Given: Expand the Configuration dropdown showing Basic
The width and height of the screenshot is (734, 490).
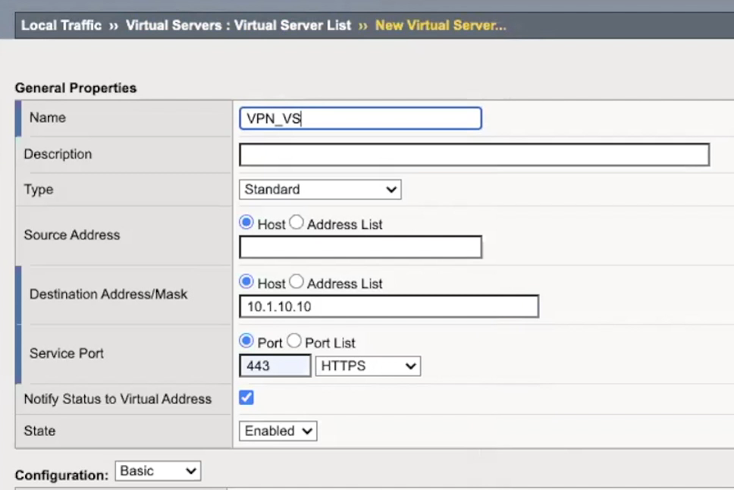Looking at the screenshot, I should coord(158,470).
